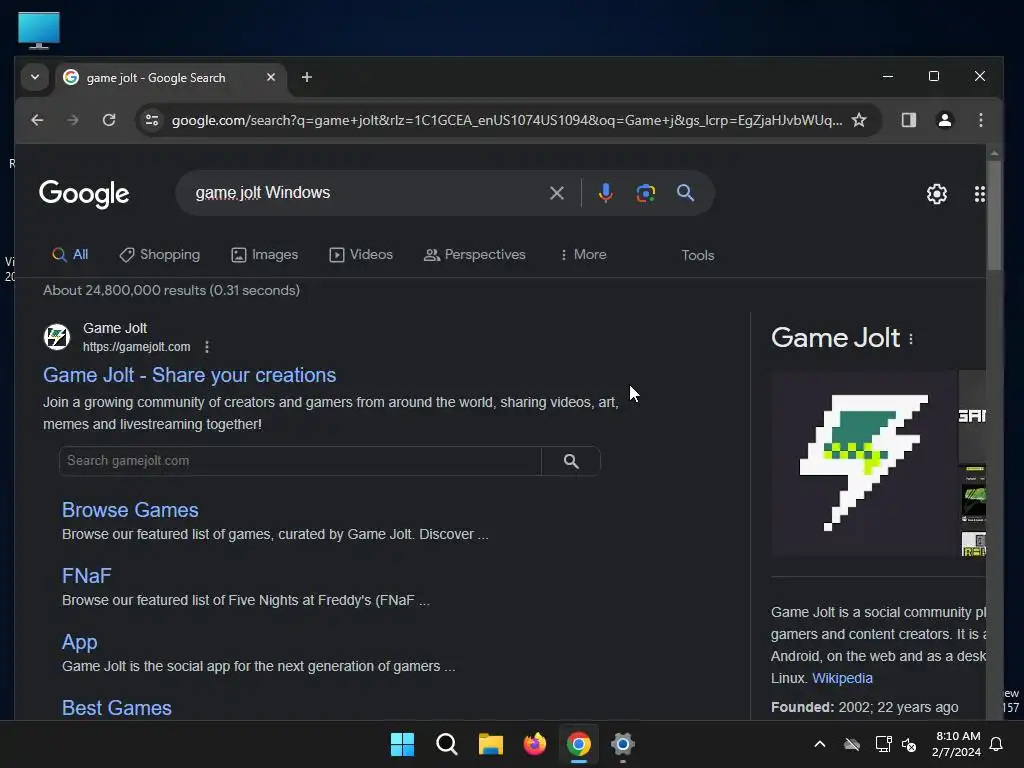Close the game jolt tab
This screenshot has width=1024, height=768.
coord(271,77)
